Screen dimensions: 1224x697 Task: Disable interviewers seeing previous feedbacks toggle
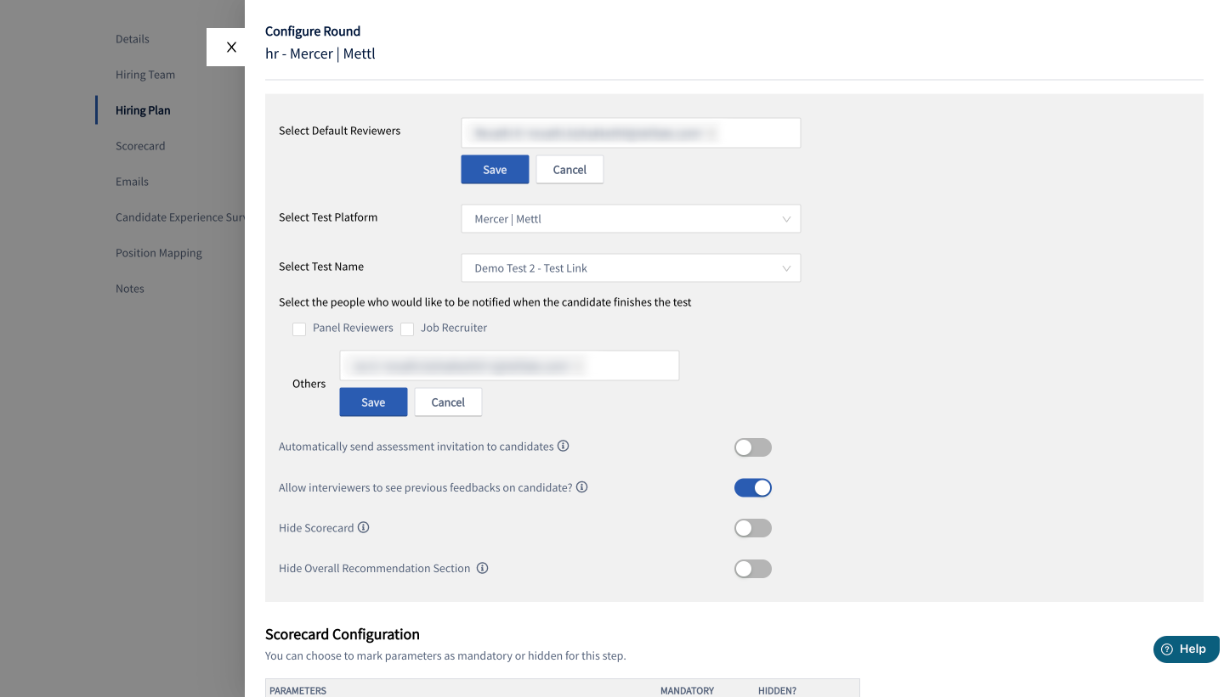pyautogui.click(x=753, y=488)
